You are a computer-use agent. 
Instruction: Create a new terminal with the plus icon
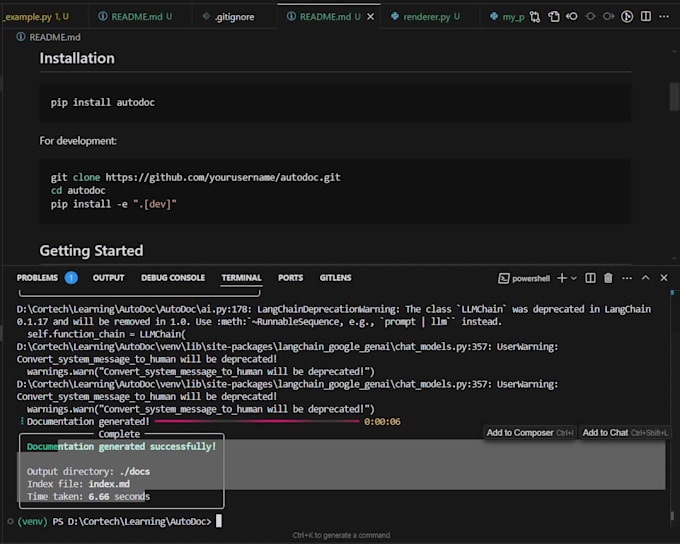[x=562, y=278]
